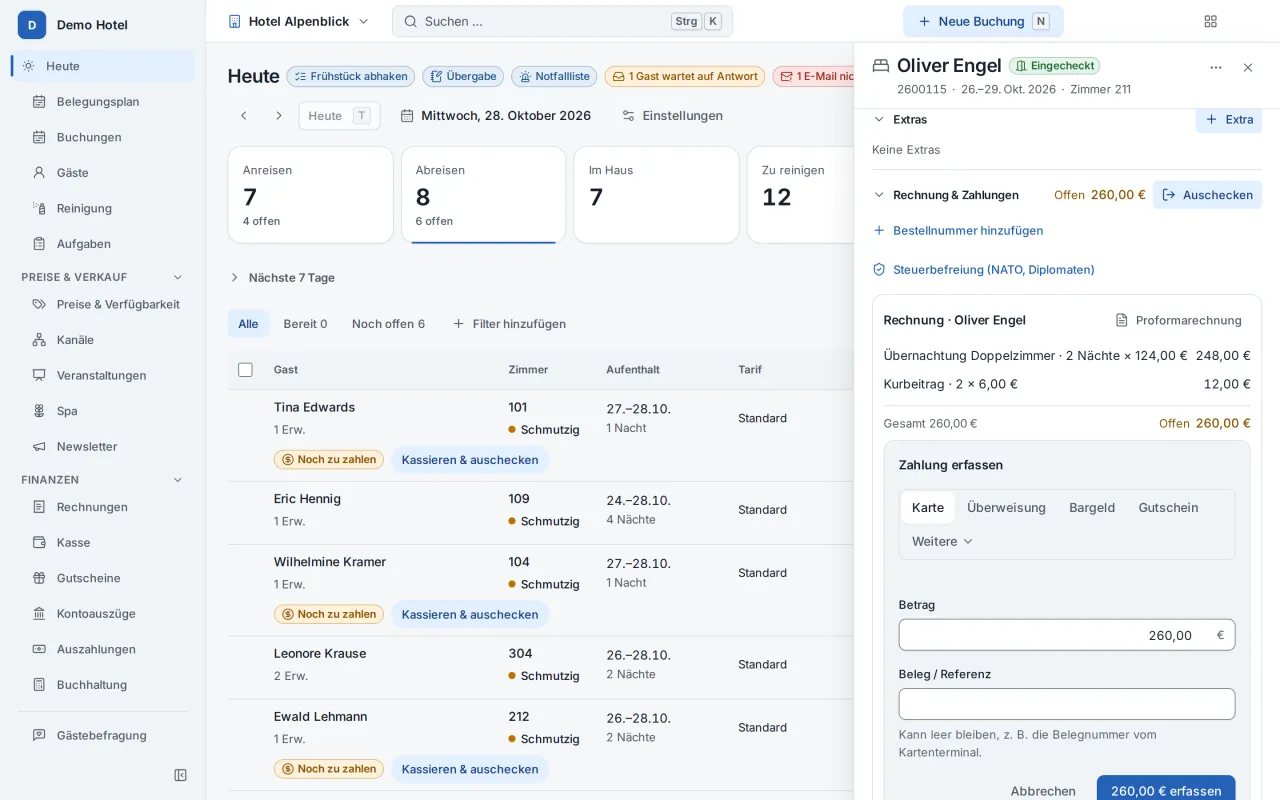Viewport: 1280px width, 800px height.
Task: Collapse the Rechnung & Zahlungen section
Action: 946,195
